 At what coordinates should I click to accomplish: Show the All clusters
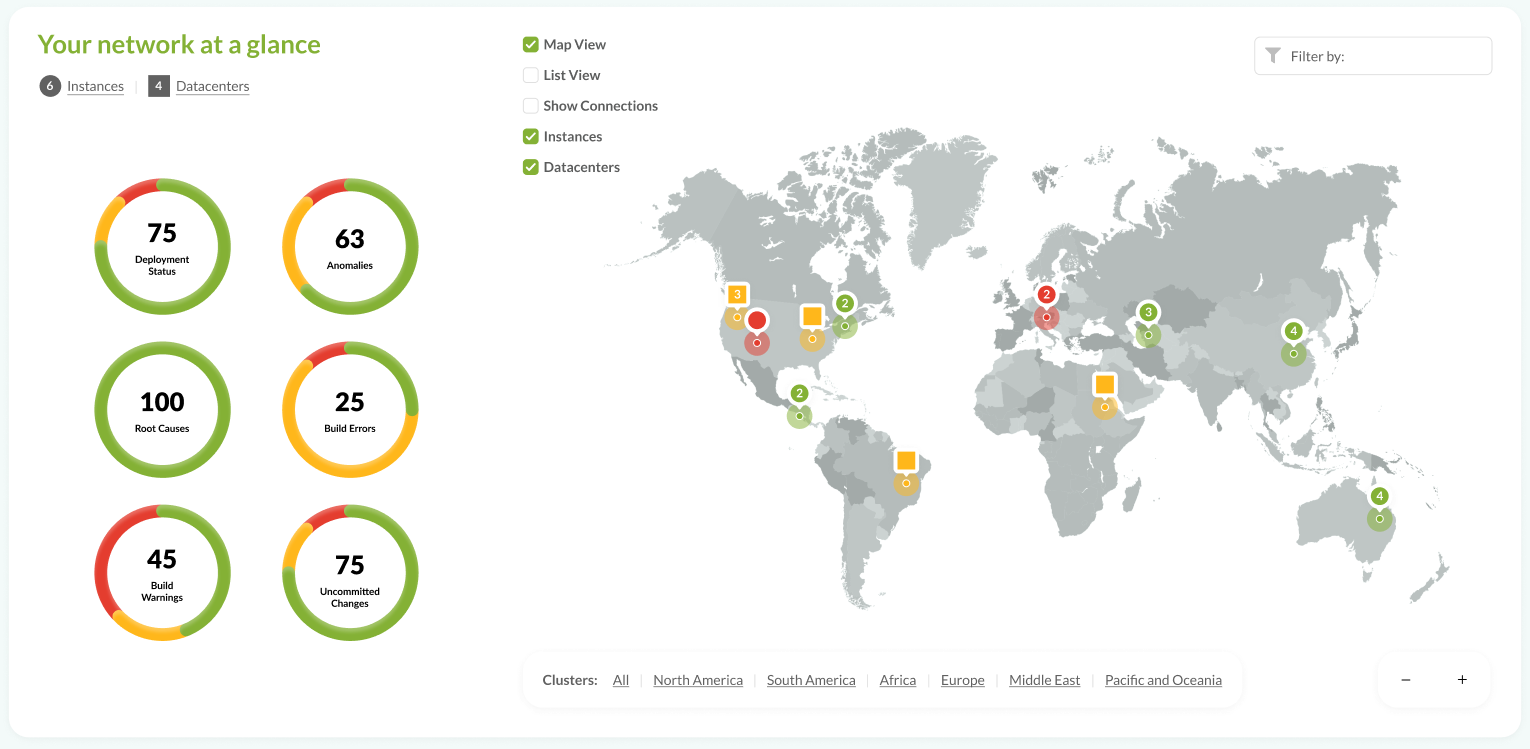click(621, 680)
